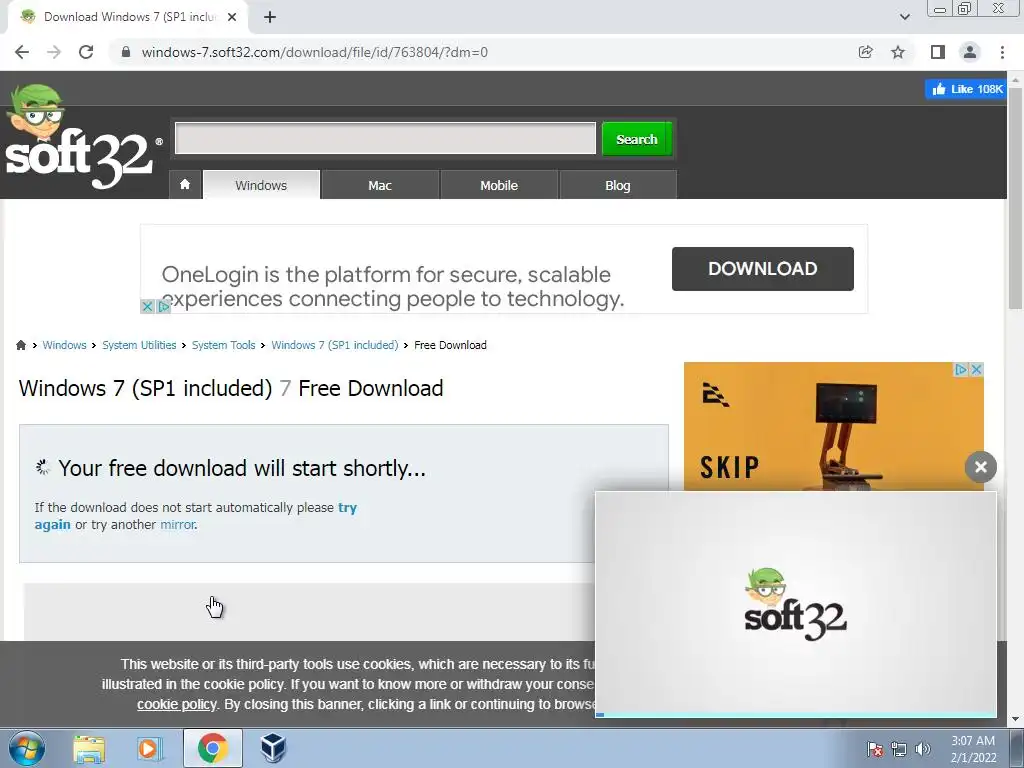Close the Download Windows 7 tab

click(232, 17)
